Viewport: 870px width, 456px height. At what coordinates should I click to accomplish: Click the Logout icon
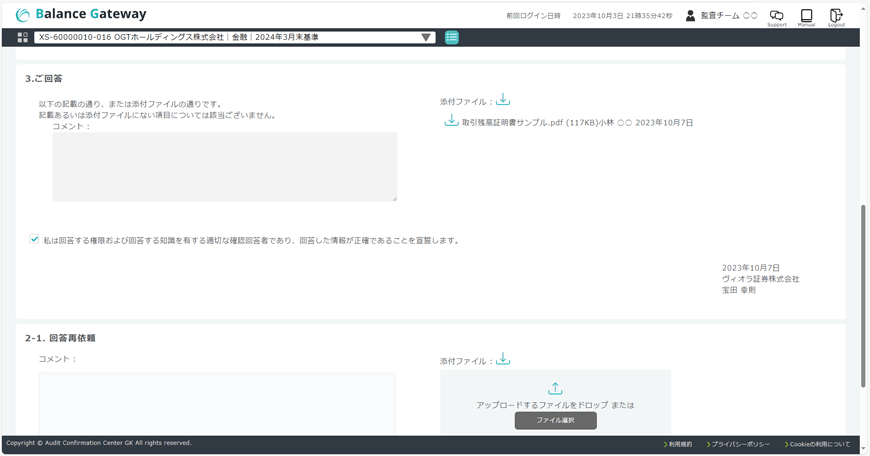[836, 16]
